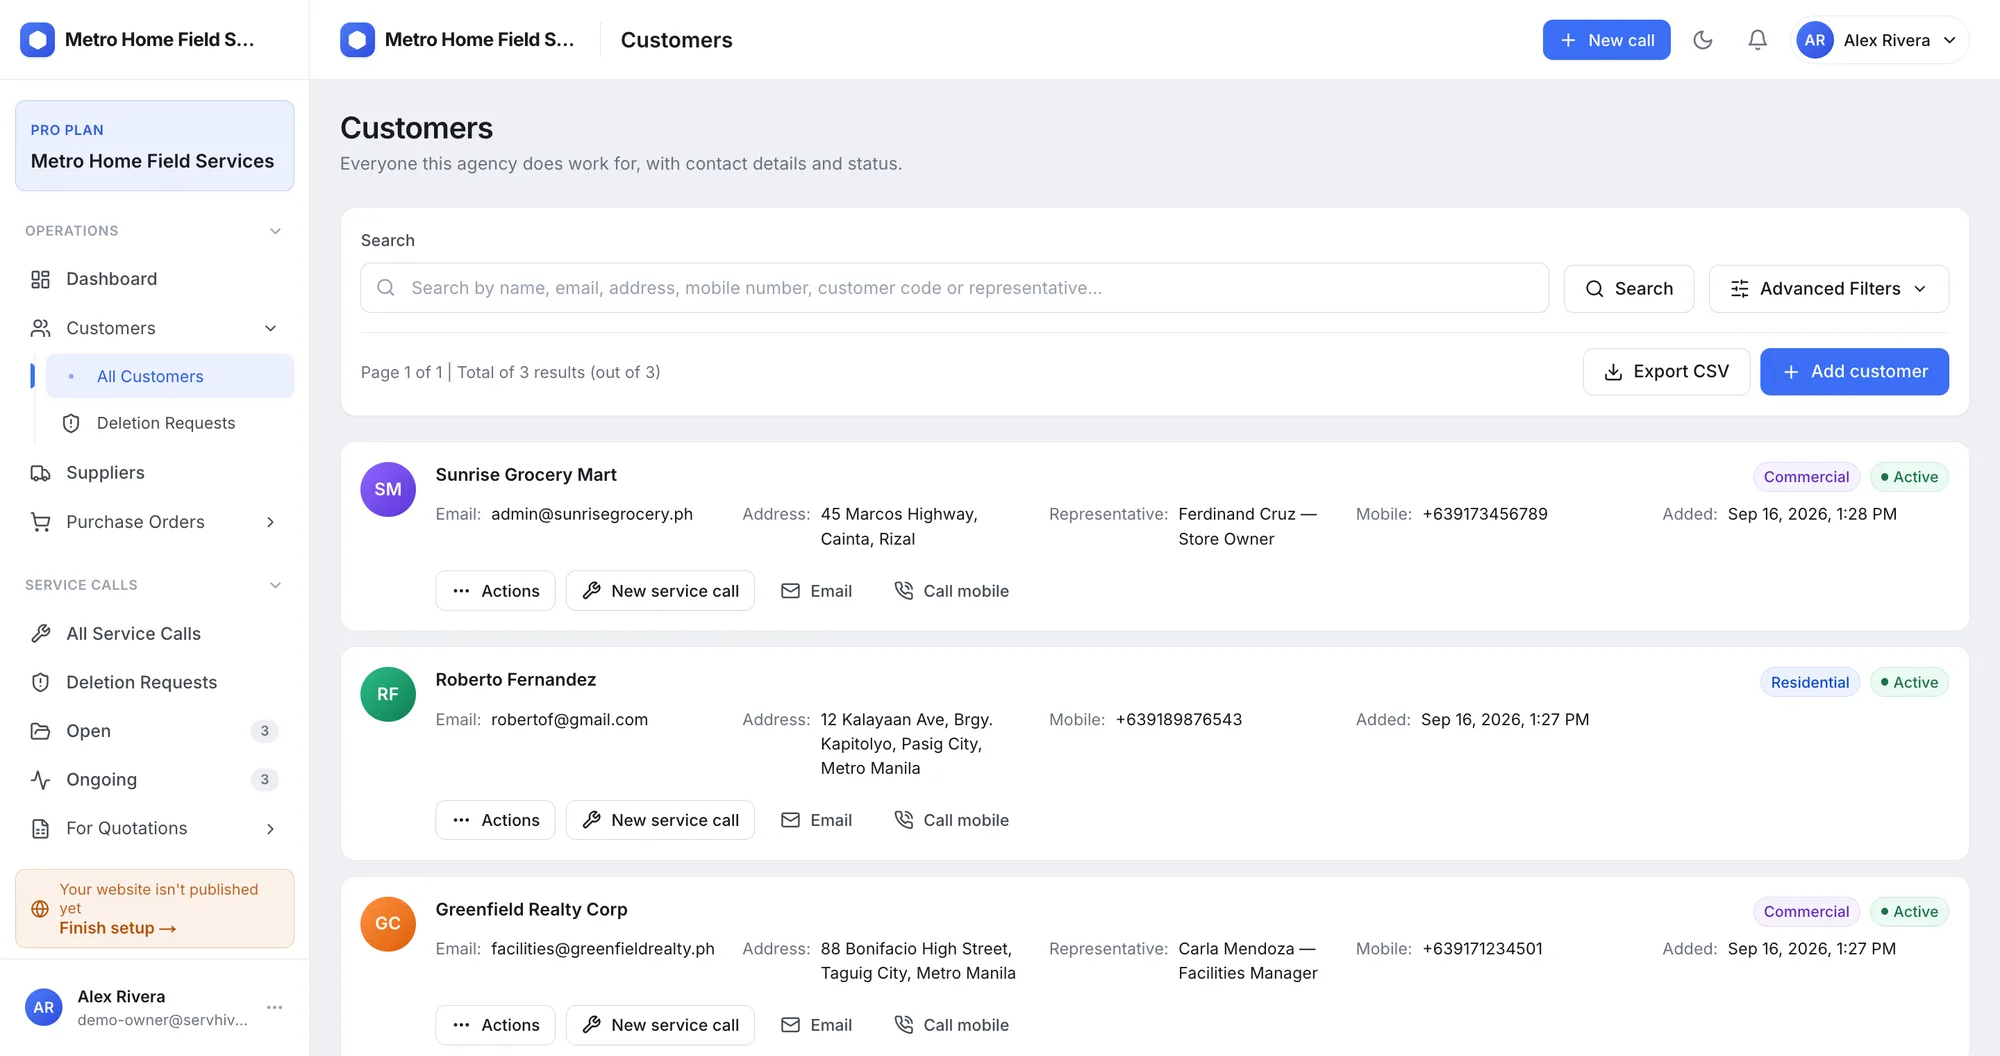Click the SM avatar for Sunrise Grocery Mart
Viewport: 2000px width, 1056px height.
pyautogui.click(x=388, y=489)
